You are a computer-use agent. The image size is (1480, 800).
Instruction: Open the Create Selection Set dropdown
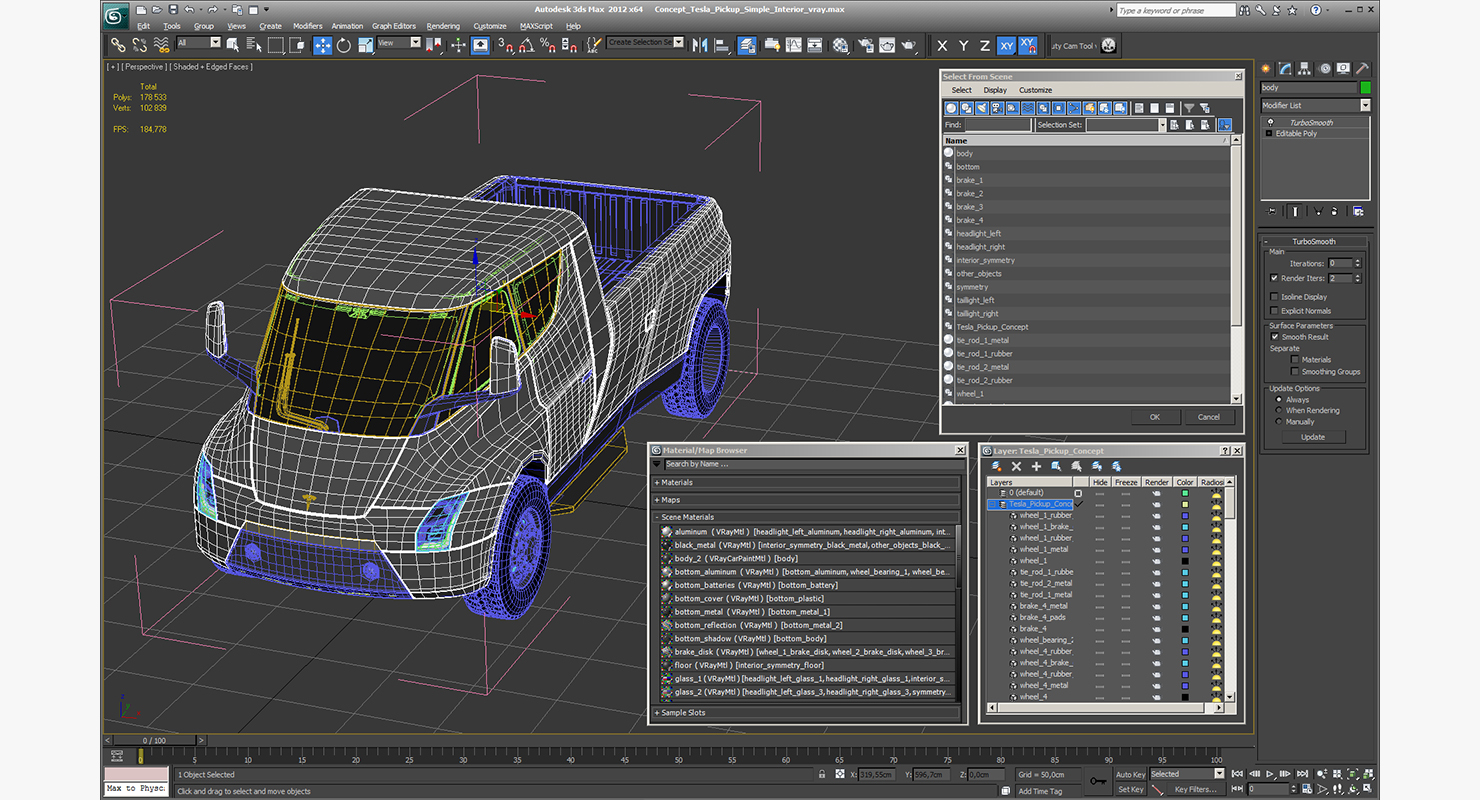coord(645,43)
